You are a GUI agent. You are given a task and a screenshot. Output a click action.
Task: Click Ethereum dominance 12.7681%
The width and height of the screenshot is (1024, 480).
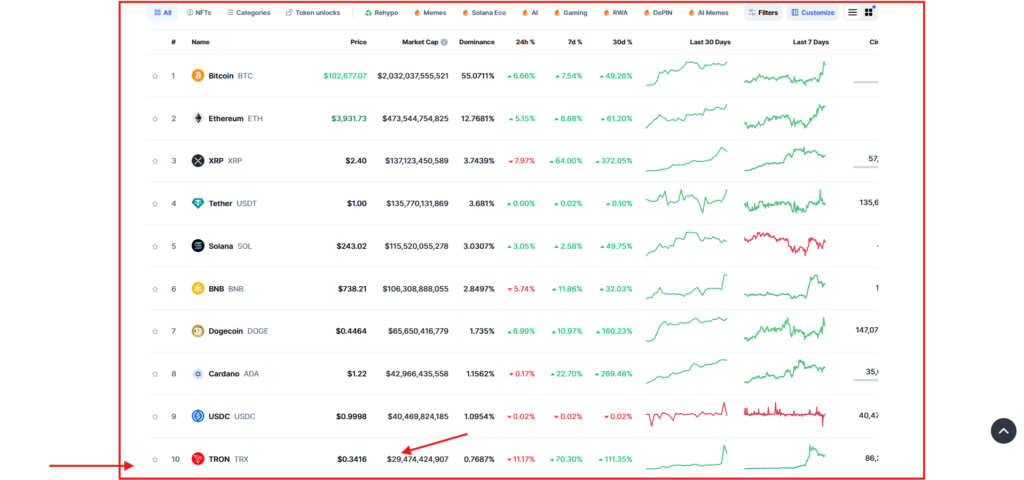[477, 118]
